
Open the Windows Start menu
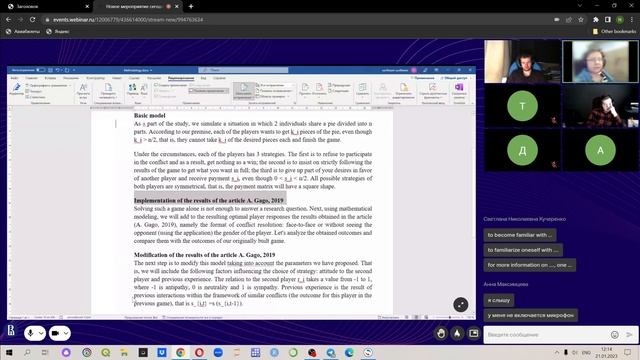point(9,352)
